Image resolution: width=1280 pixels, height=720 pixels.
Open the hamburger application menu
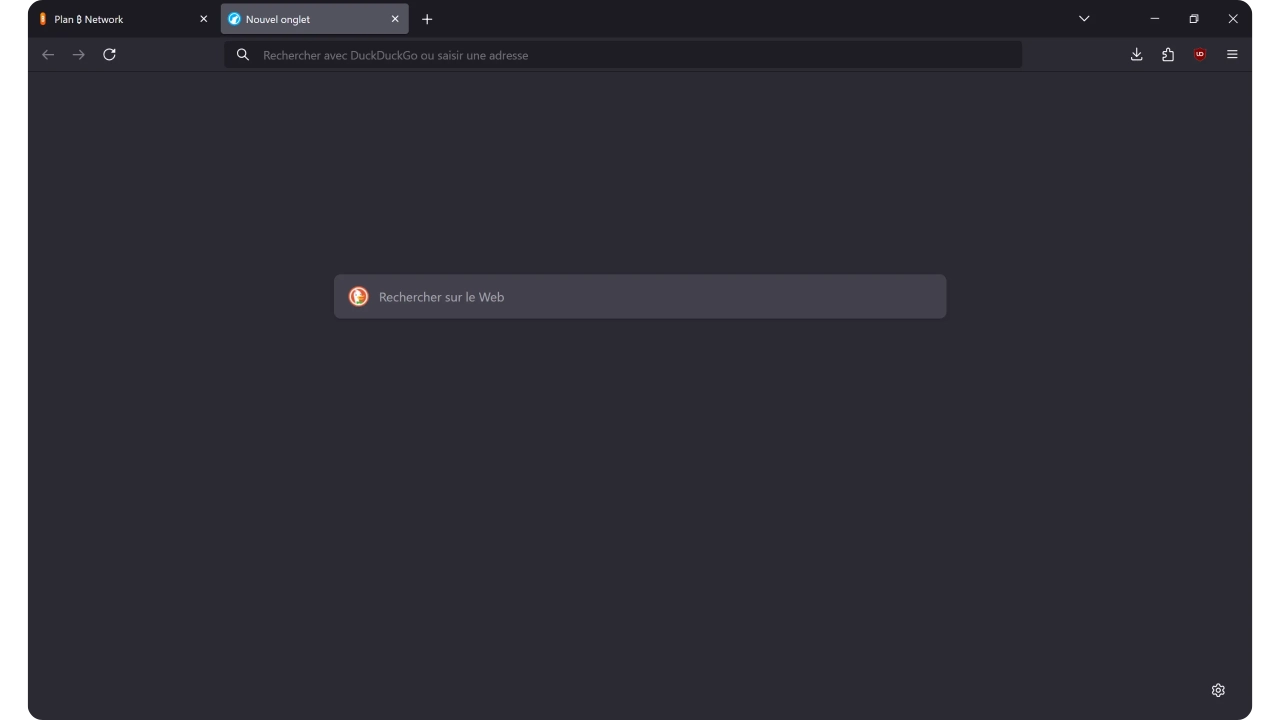1232,55
